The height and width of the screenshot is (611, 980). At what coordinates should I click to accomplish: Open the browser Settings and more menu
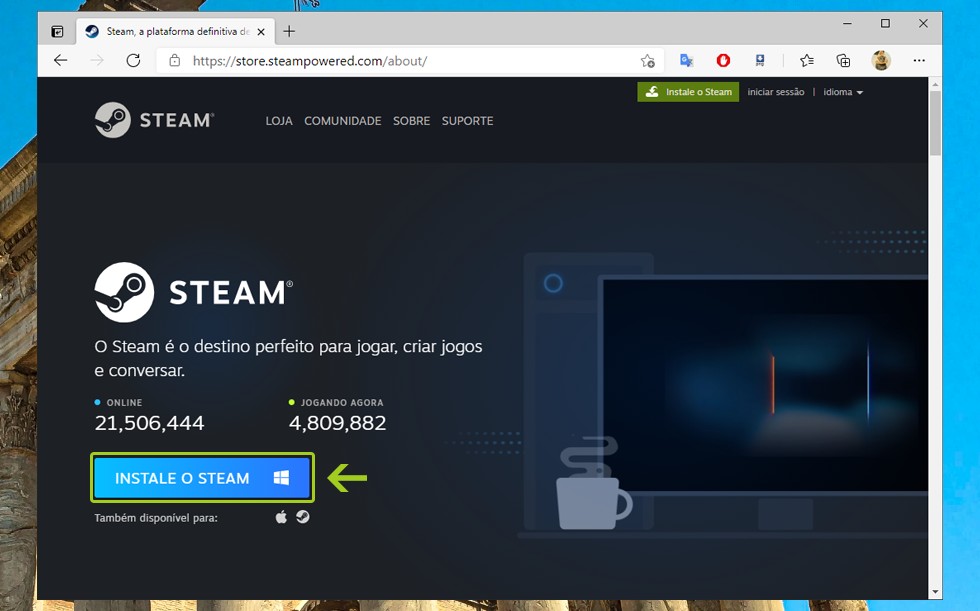919,60
